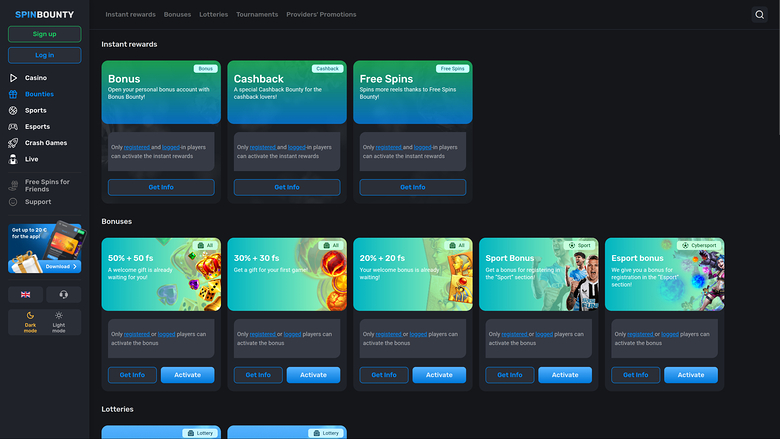The image size is (780, 439).
Task: Click the page vertical scrollbar
Action: (x=778, y=67)
